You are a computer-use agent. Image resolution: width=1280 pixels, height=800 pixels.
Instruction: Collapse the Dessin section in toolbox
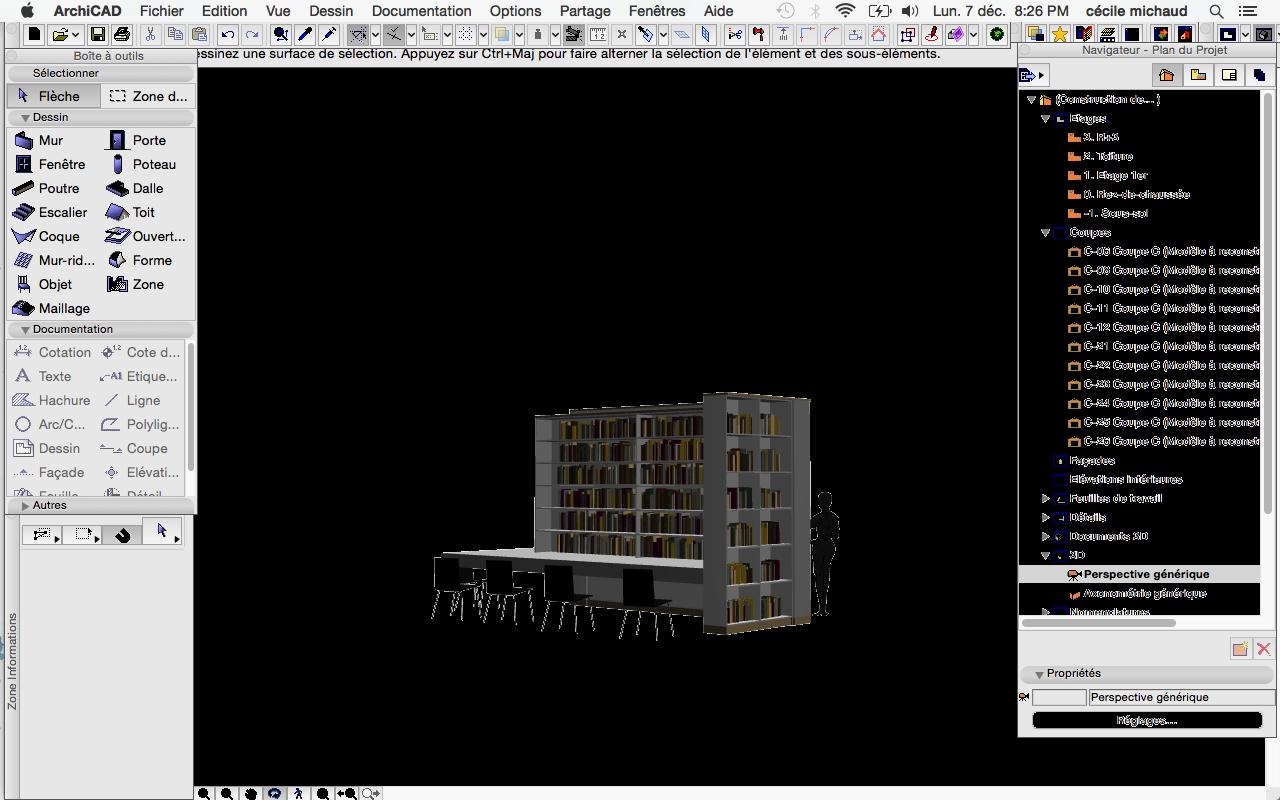(x=25, y=118)
